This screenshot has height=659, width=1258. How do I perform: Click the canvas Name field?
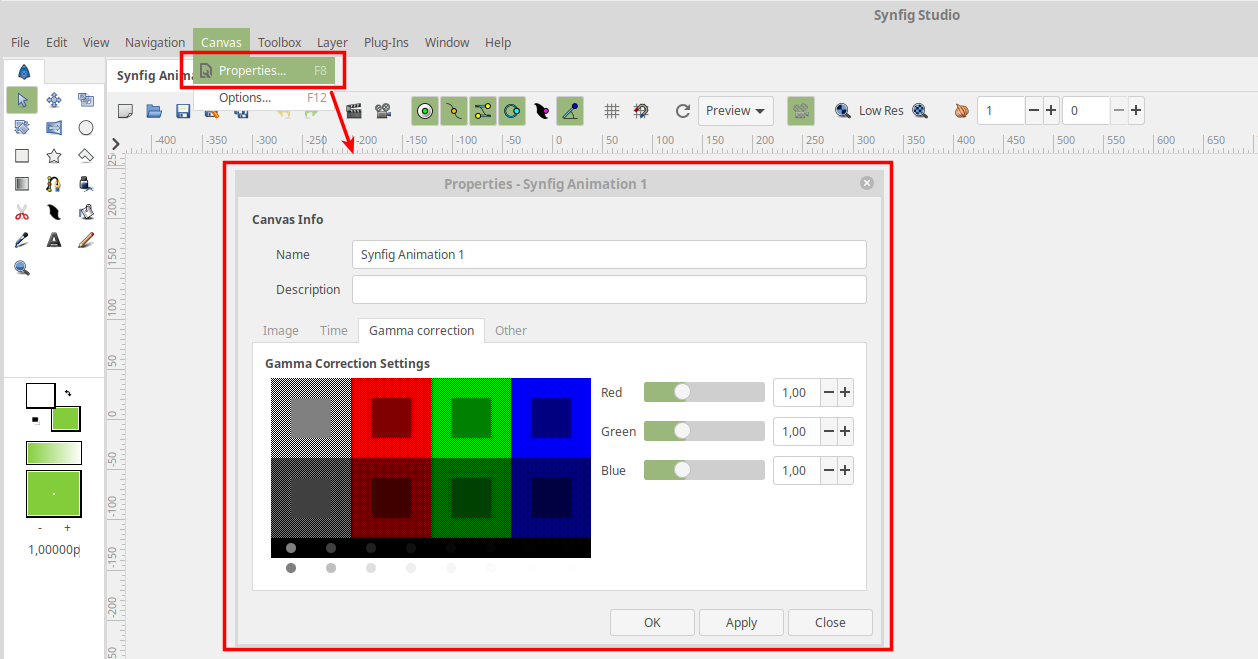click(609, 255)
